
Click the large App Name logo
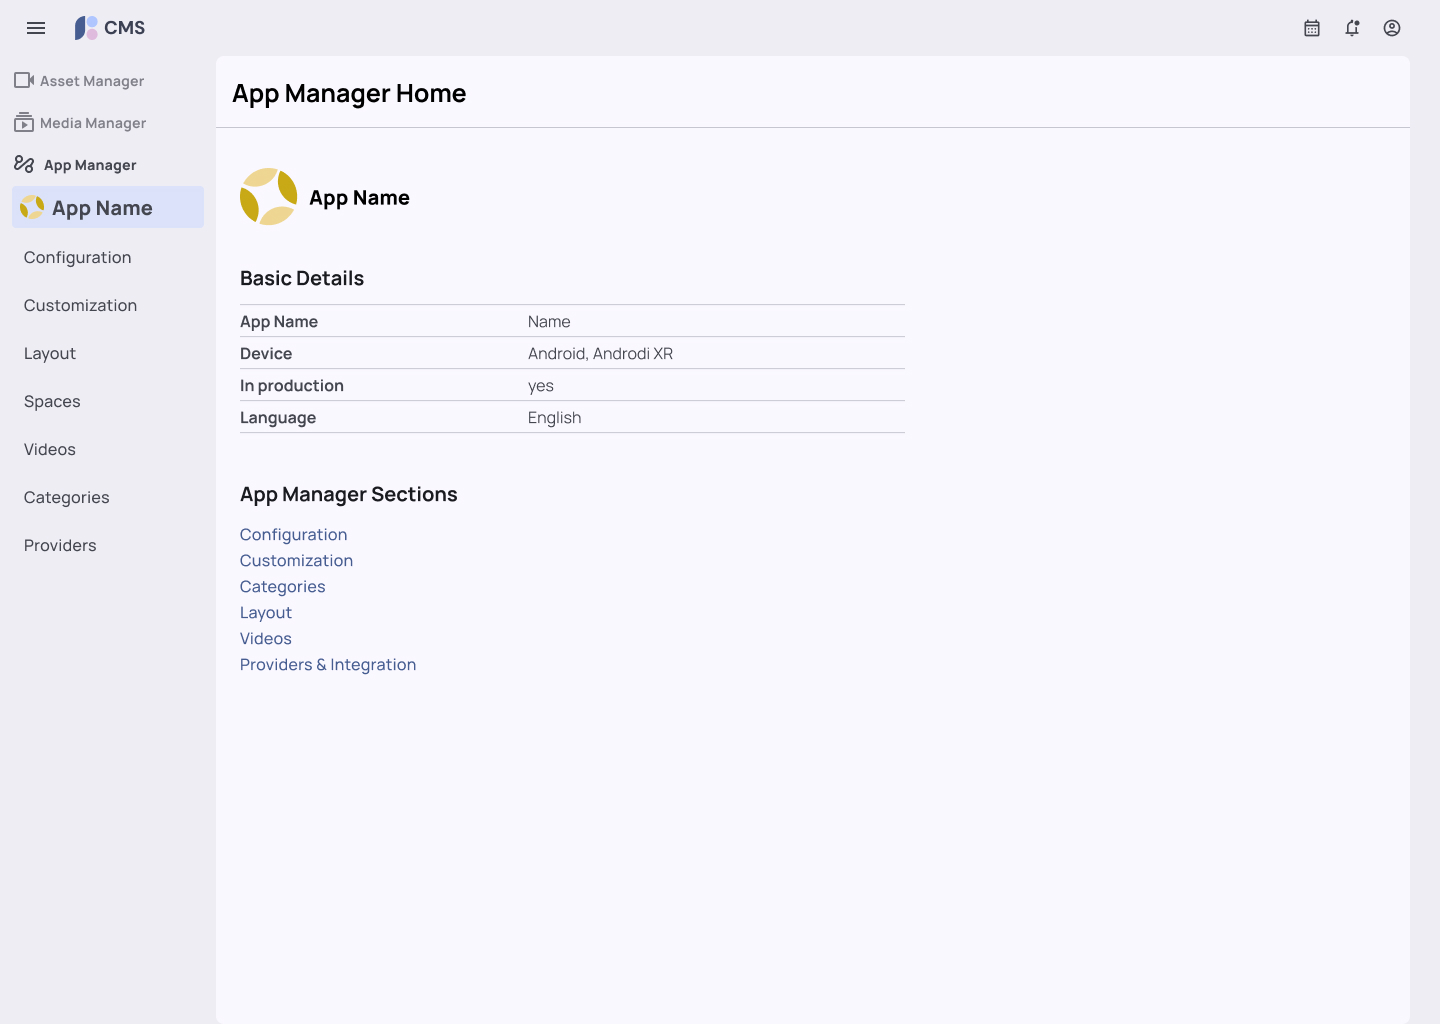pyautogui.click(x=268, y=197)
